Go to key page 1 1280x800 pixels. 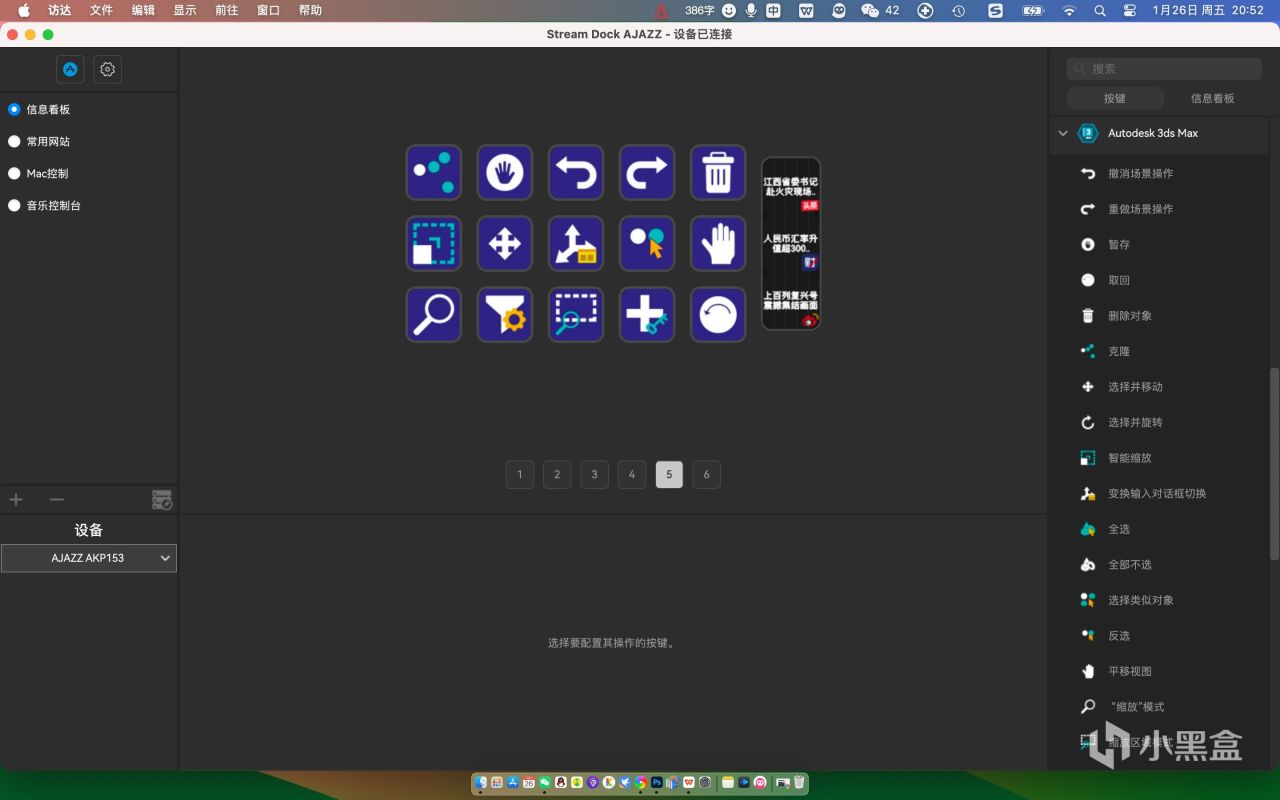point(520,474)
